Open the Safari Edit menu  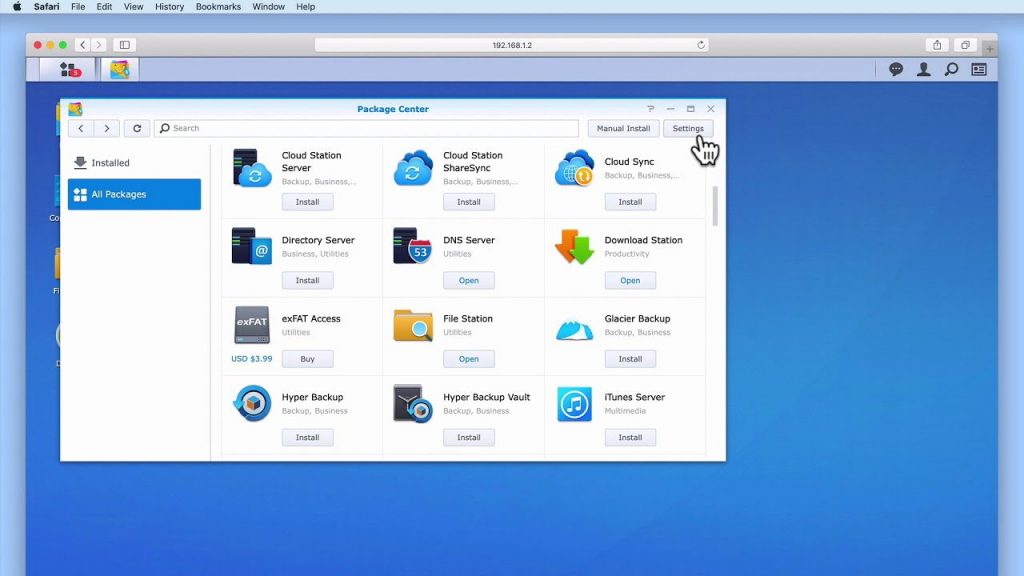pos(104,7)
